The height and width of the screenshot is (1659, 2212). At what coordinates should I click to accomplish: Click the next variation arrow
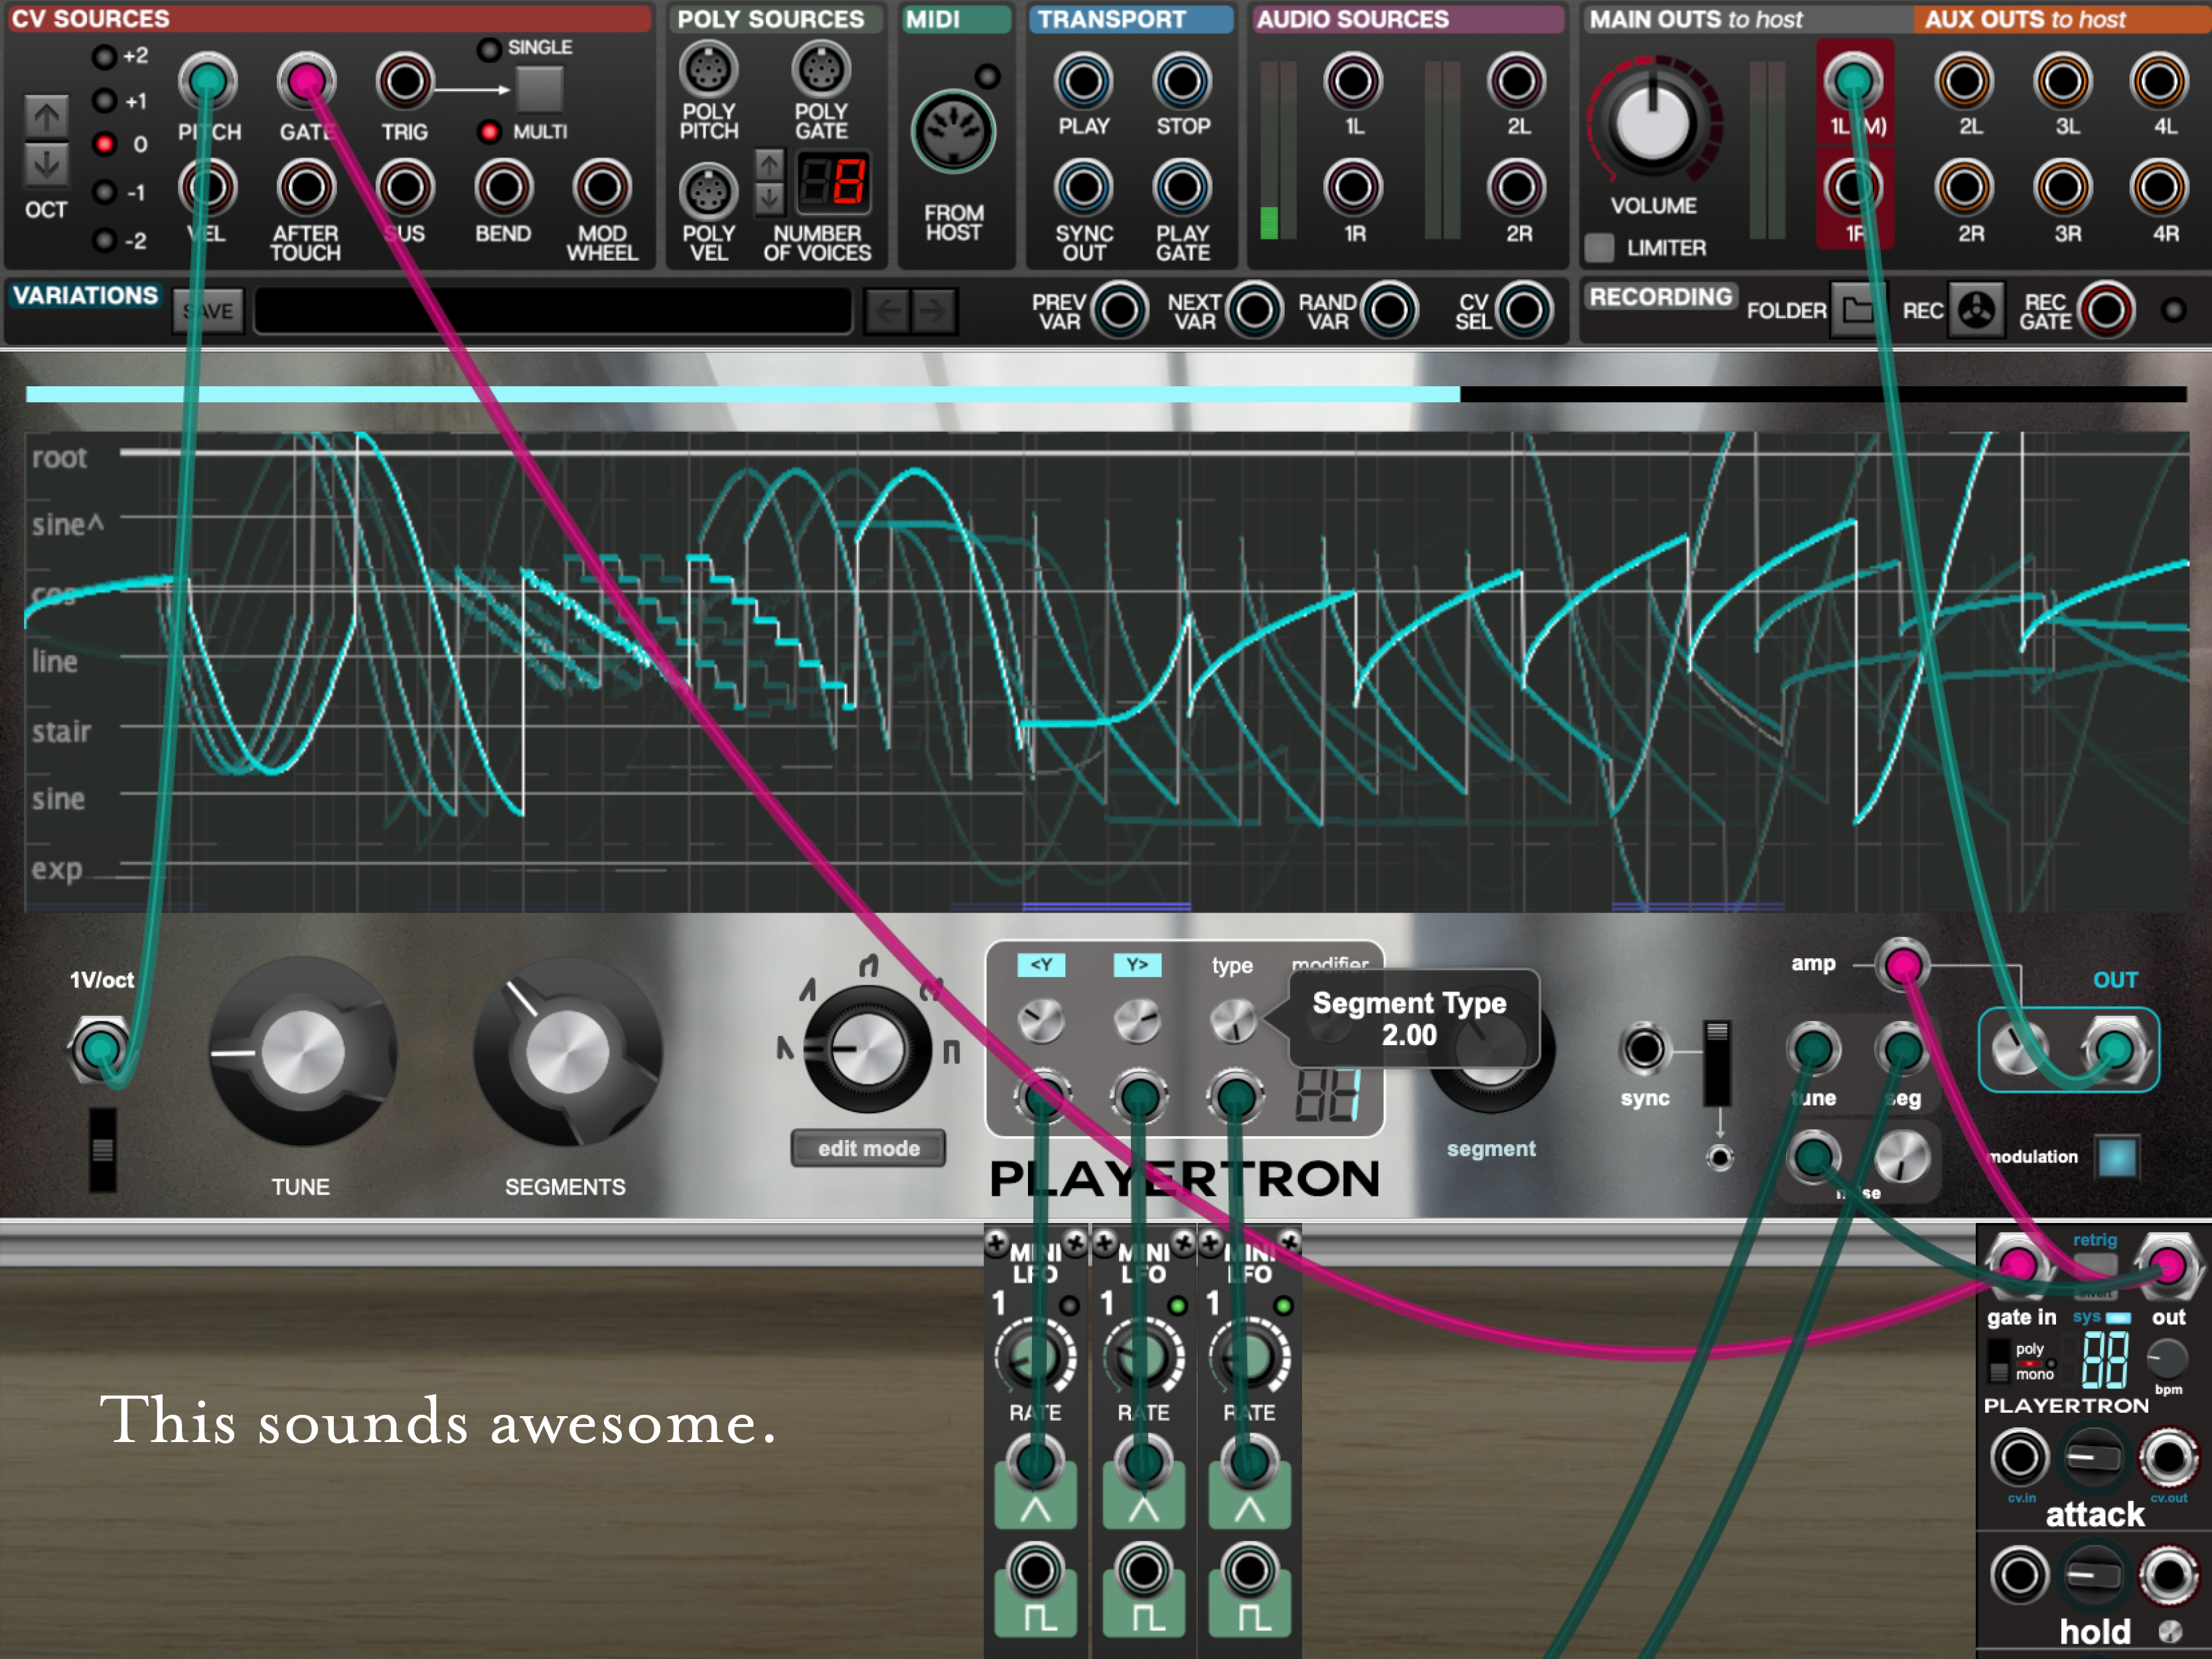point(933,311)
